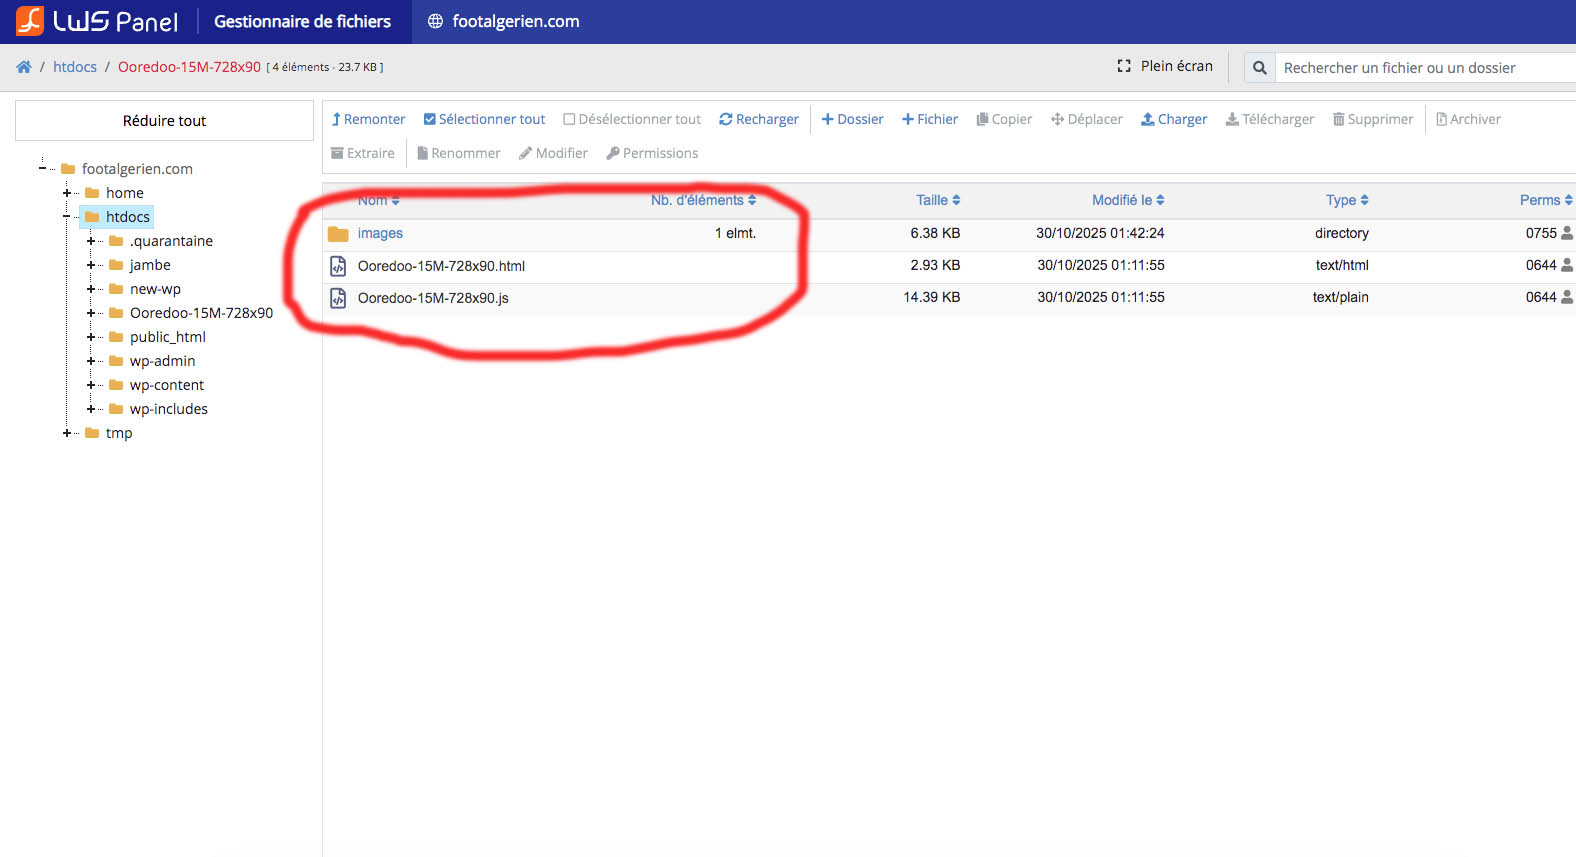Click the search magnifier icon

[1260, 68]
